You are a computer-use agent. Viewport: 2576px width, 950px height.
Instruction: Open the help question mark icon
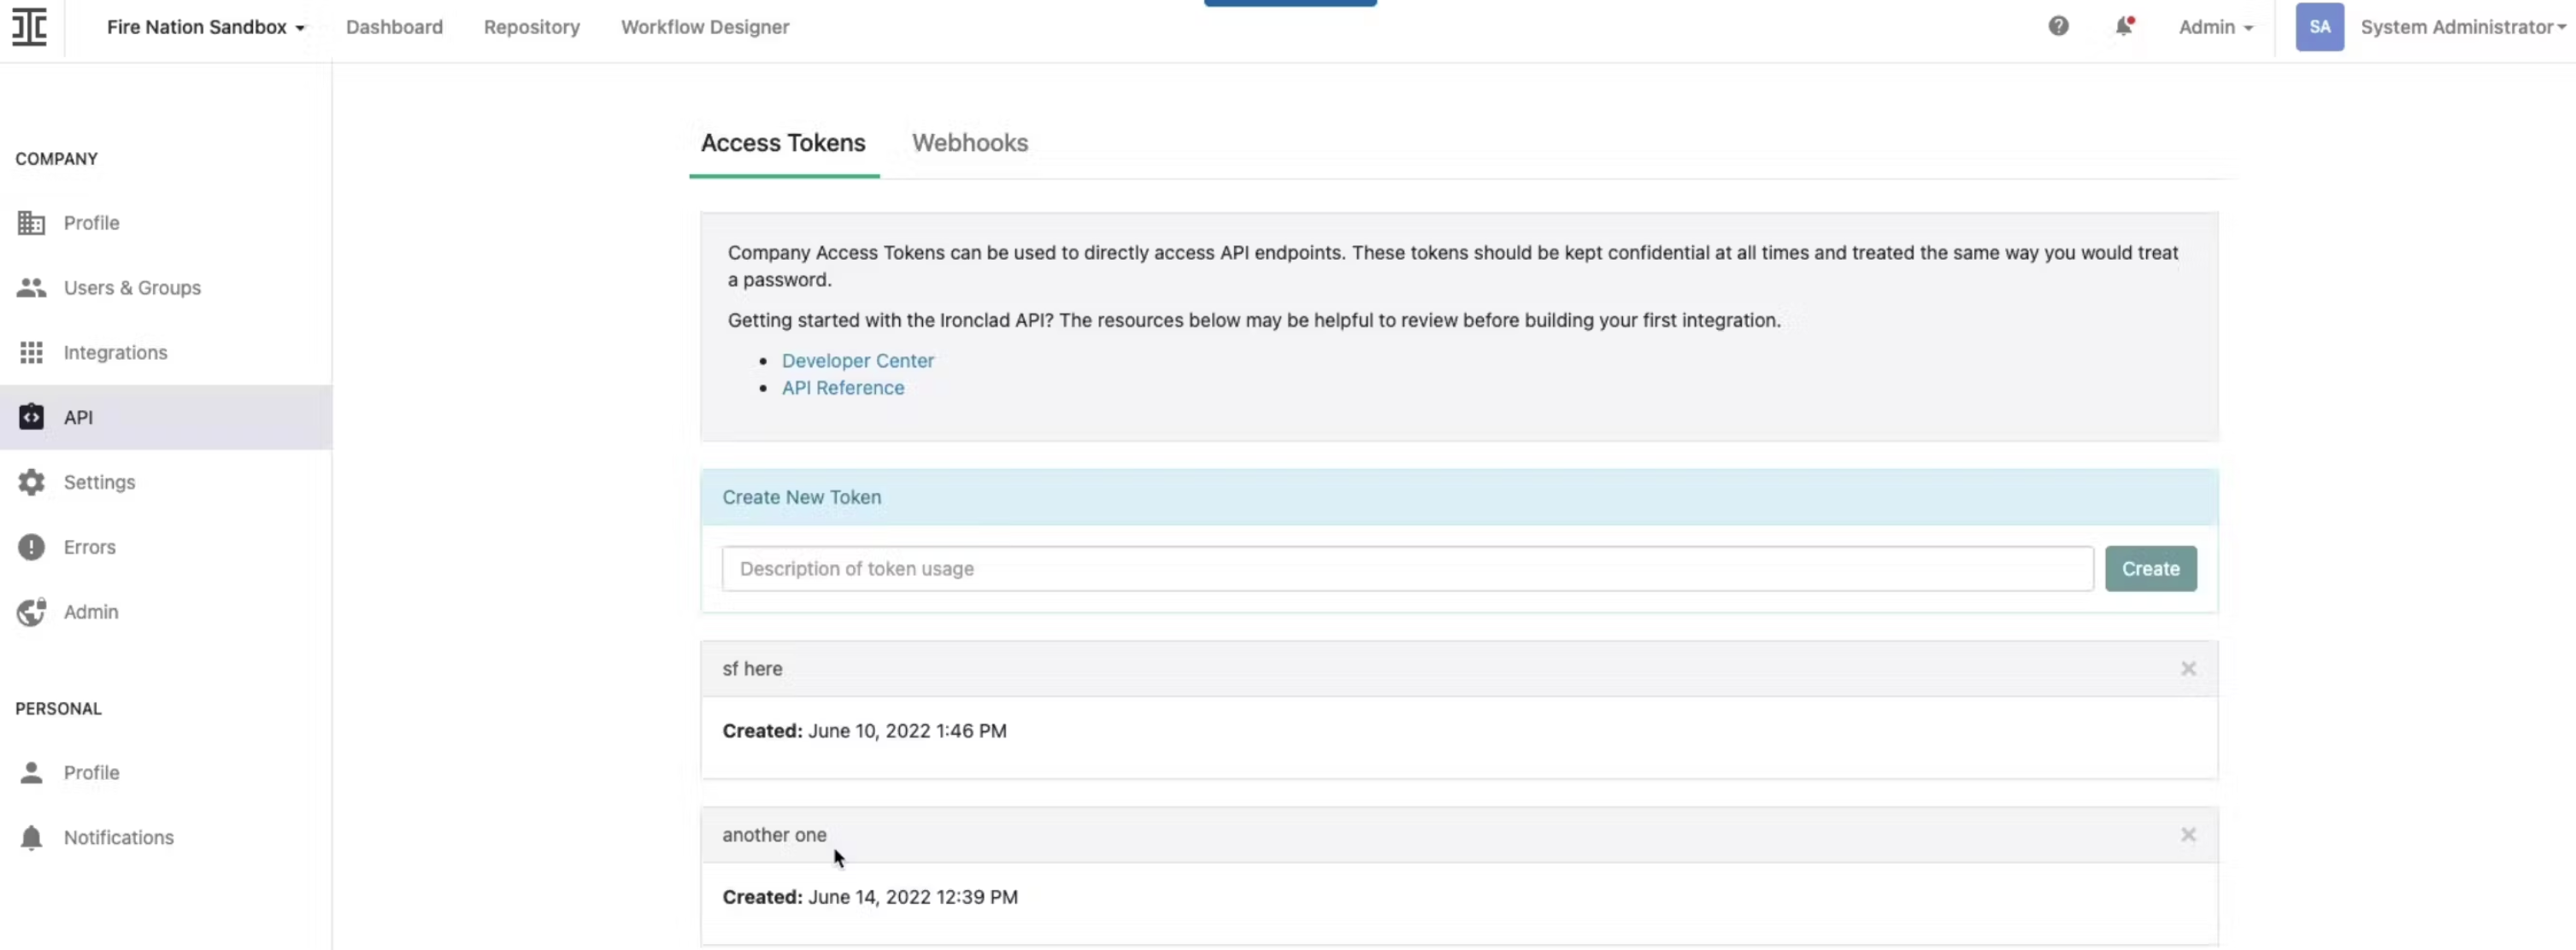[x=2058, y=26]
